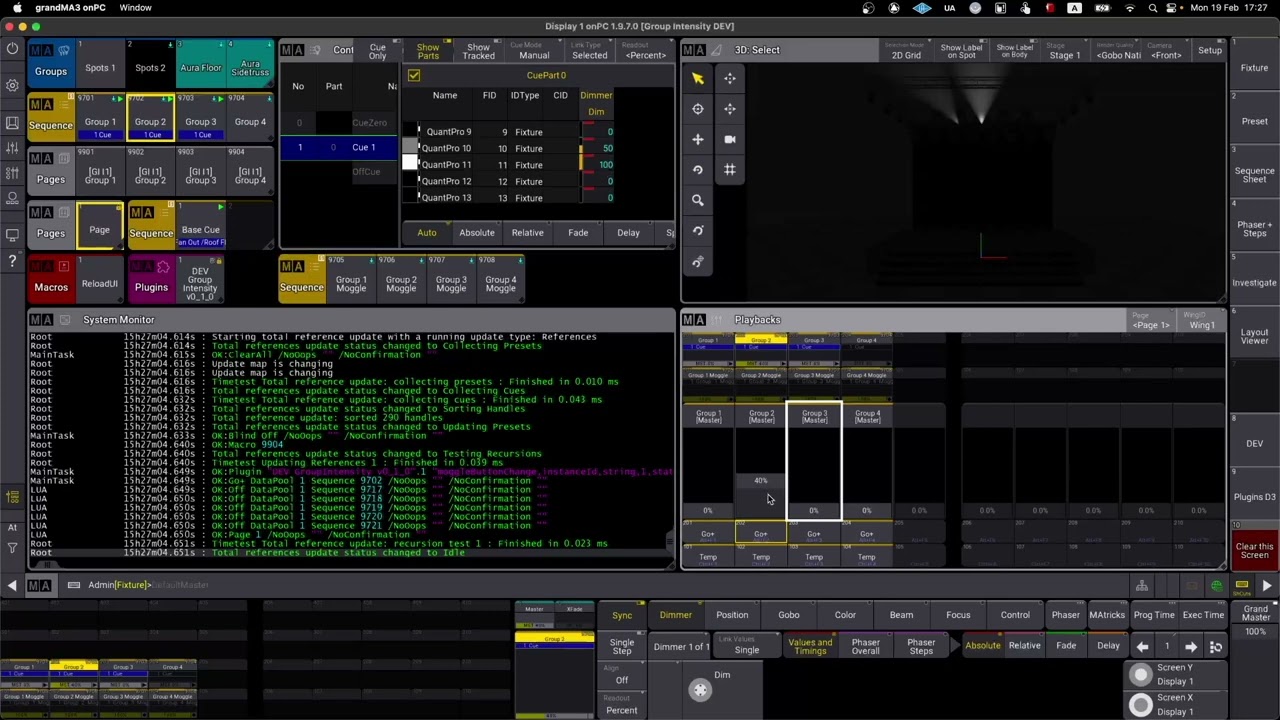This screenshot has width=1280, height=720.
Task: Open the Cue Mode Manual dropdown
Action: coord(534,51)
